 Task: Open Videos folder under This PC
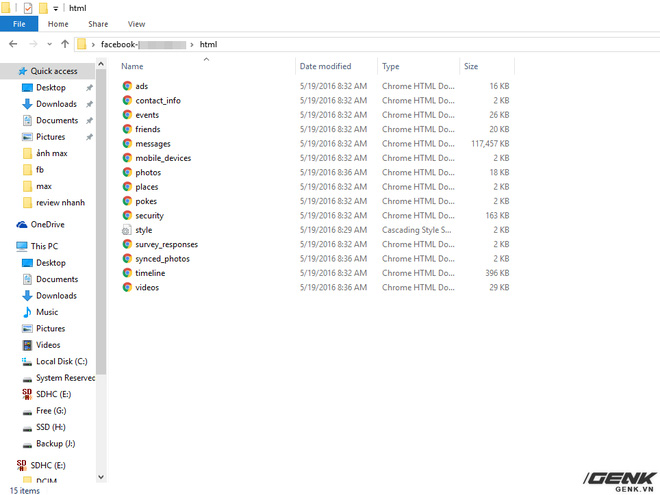(x=48, y=345)
